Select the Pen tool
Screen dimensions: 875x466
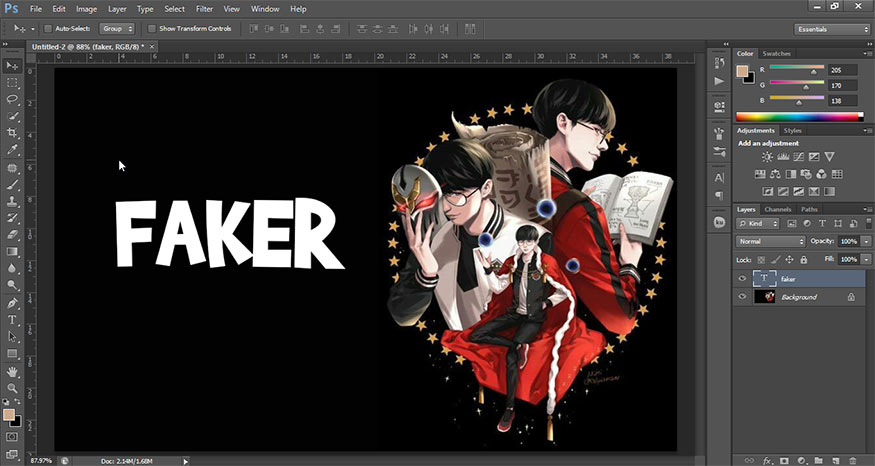click(x=12, y=303)
